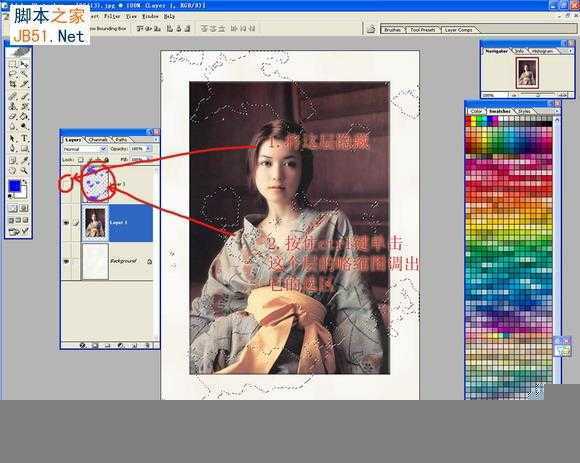The width and height of the screenshot is (580, 463).
Task: Click the top Layer 1 thumbnail
Action: 95,184
